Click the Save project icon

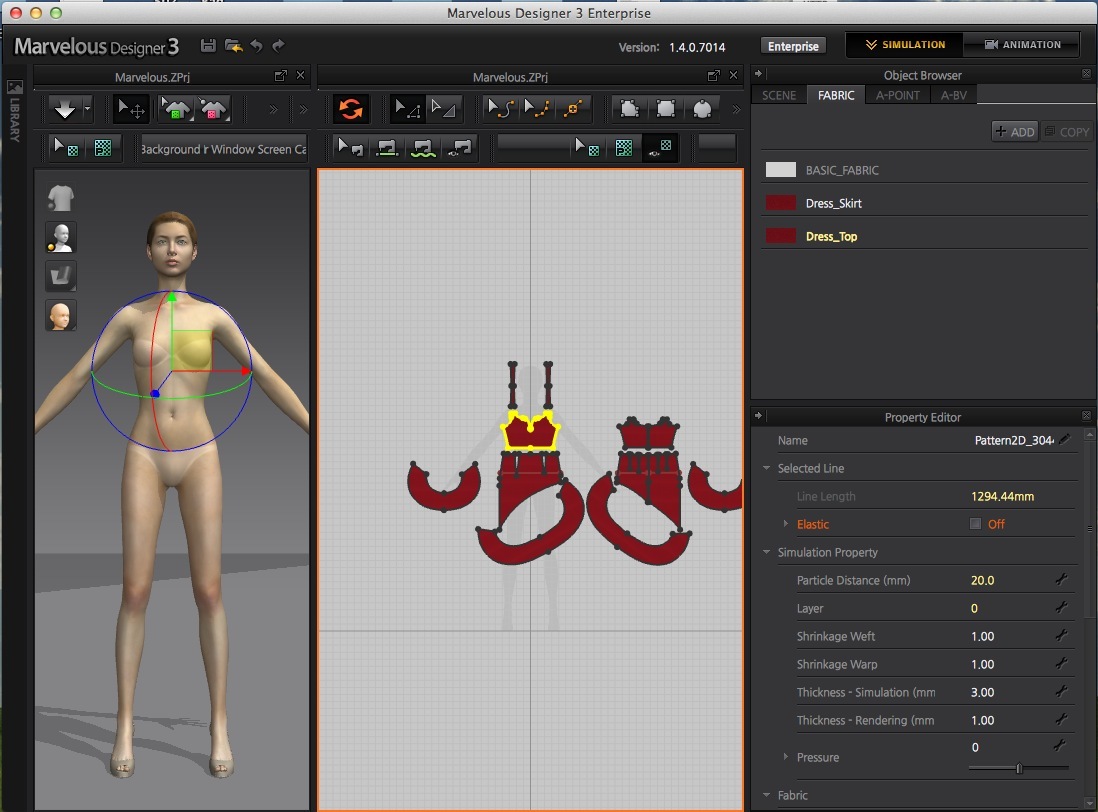(208, 45)
